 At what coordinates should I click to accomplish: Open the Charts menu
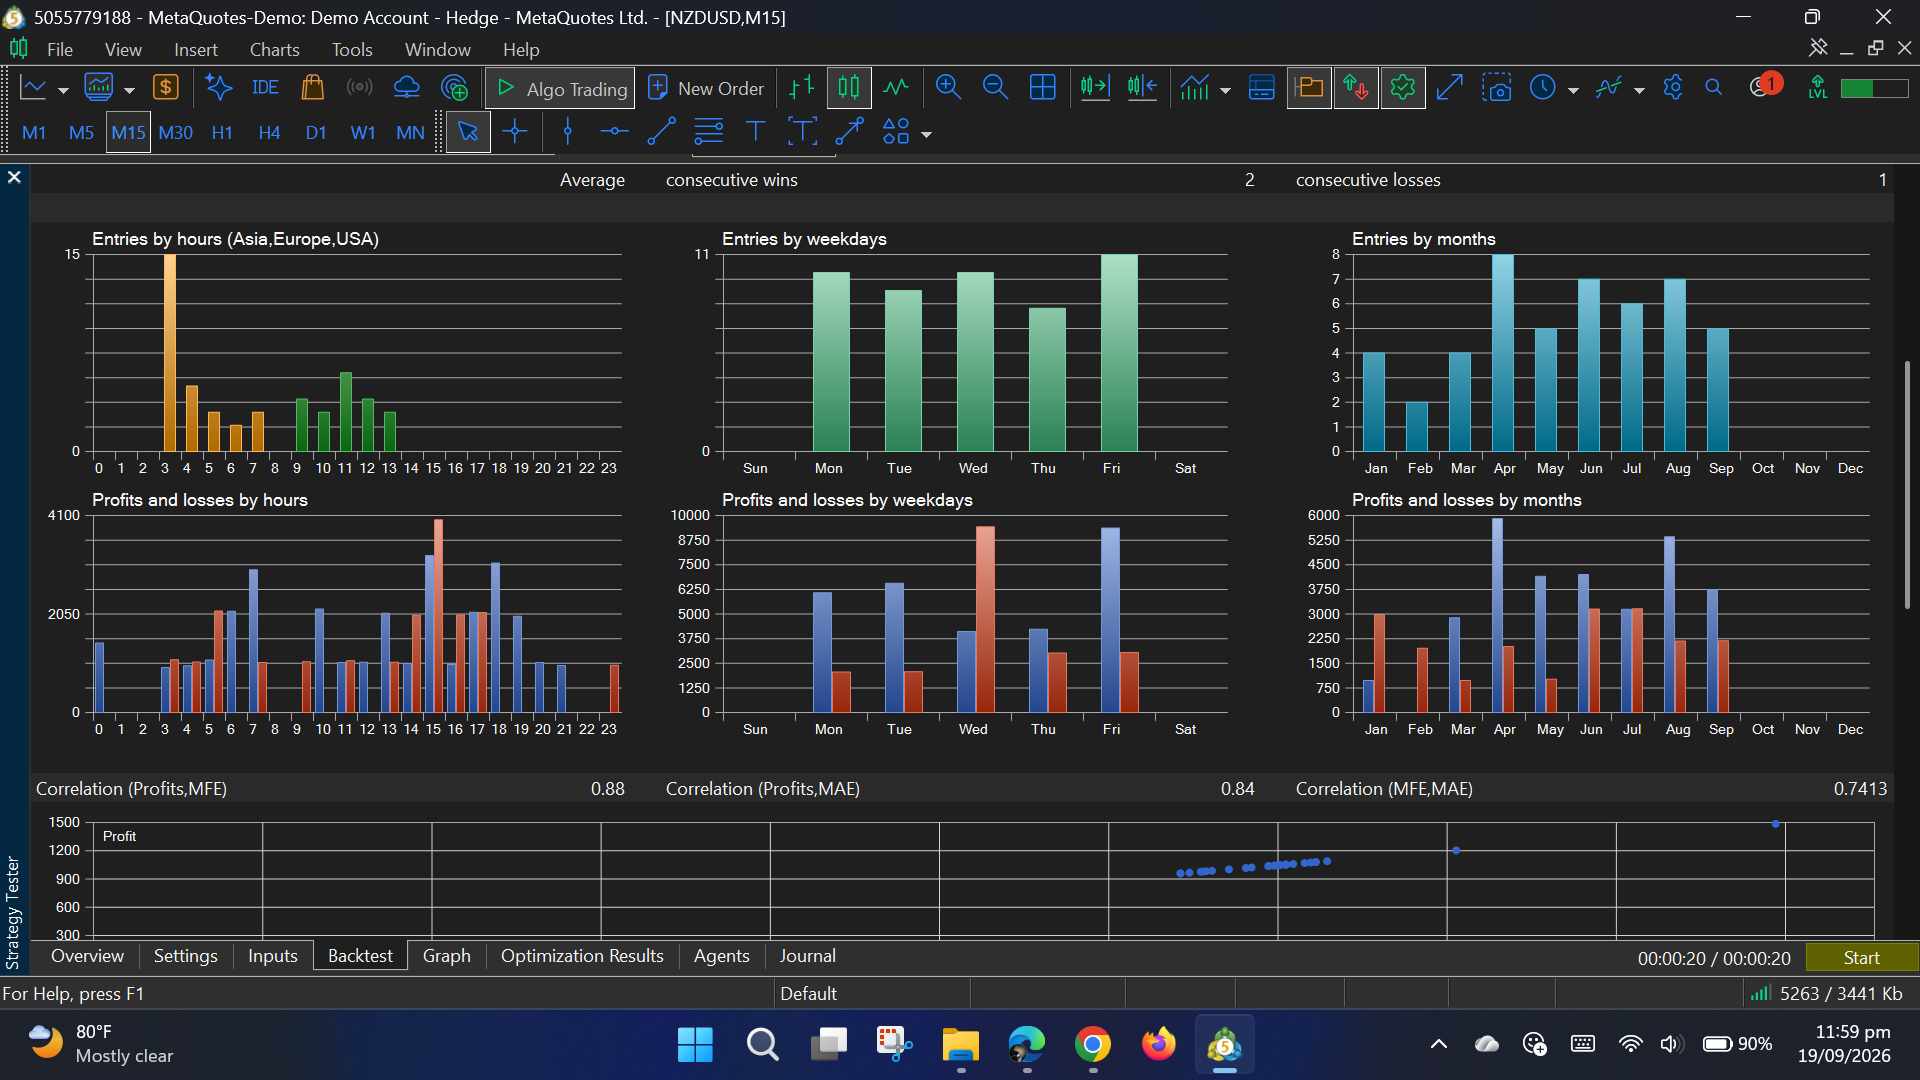274,49
